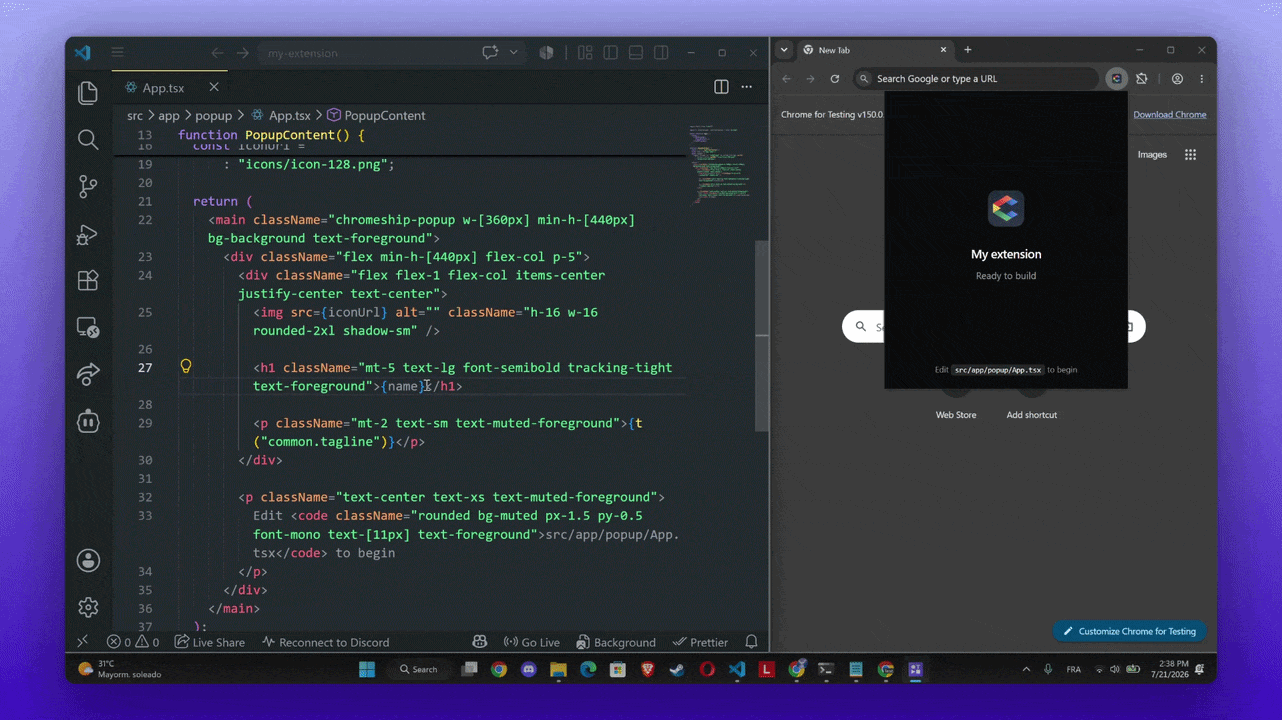The width and height of the screenshot is (1282, 720).
Task: Open VS Code hamburger application menu
Action: click(x=117, y=53)
